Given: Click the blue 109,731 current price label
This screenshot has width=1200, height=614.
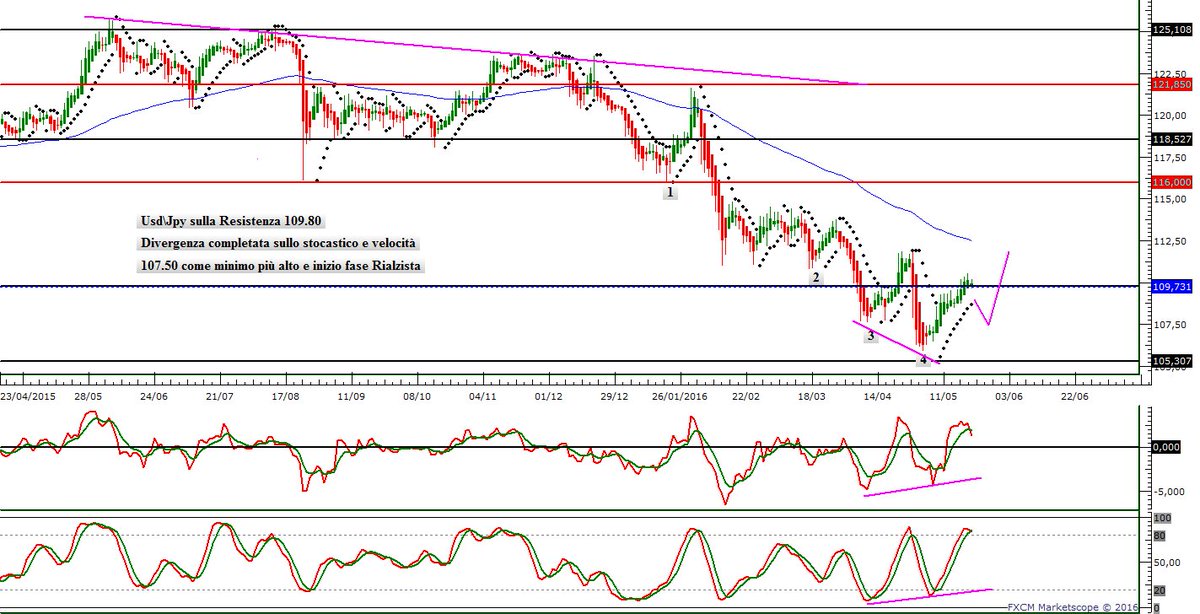Looking at the screenshot, I should click(1172, 287).
